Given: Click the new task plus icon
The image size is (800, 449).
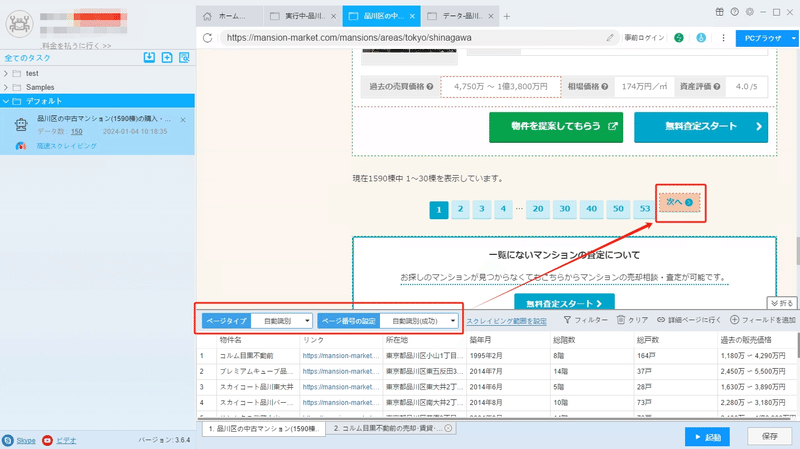Looking at the screenshot, I should pos(167,58).
